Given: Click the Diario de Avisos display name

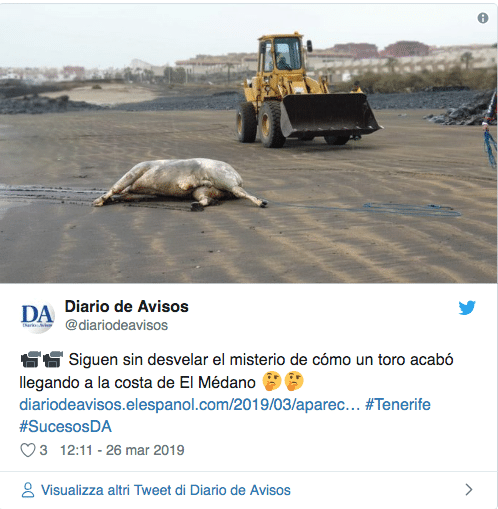Looking at the screenshot, I should (127, 306).
